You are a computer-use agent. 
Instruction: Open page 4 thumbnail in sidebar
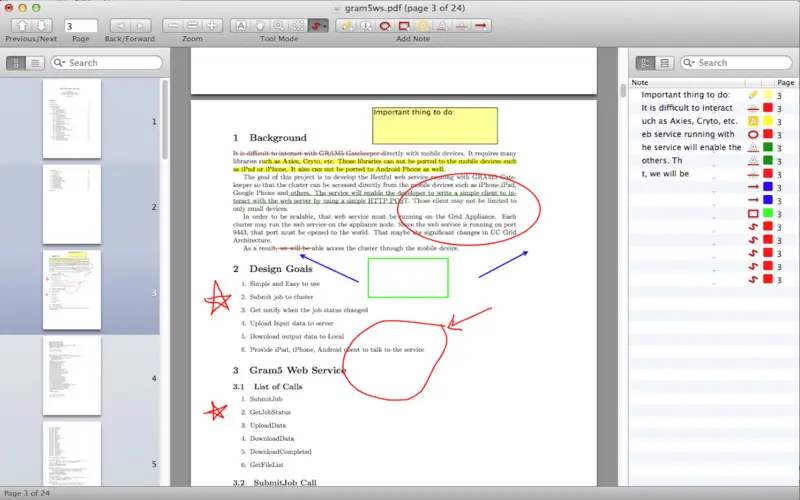pyautogui.click(x=72, y=376)
